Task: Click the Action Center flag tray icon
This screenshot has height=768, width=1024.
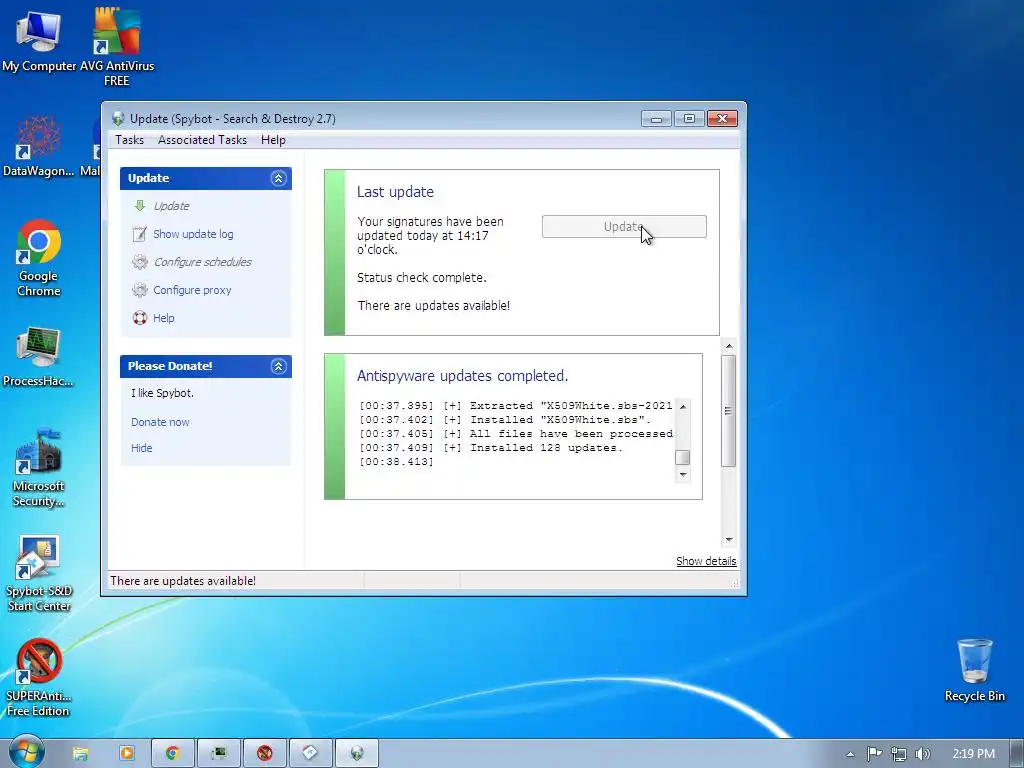Action: click(x=874, y=754)
